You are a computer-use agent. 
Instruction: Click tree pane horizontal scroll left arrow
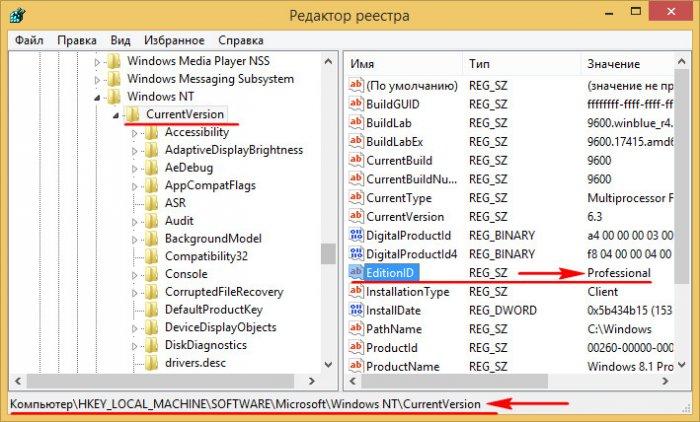[18, 381]
